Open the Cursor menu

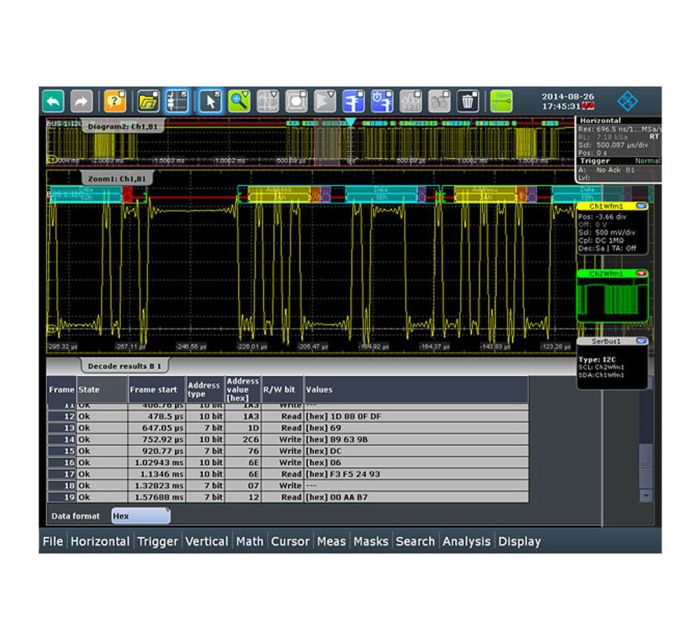(x=290, y=541)
